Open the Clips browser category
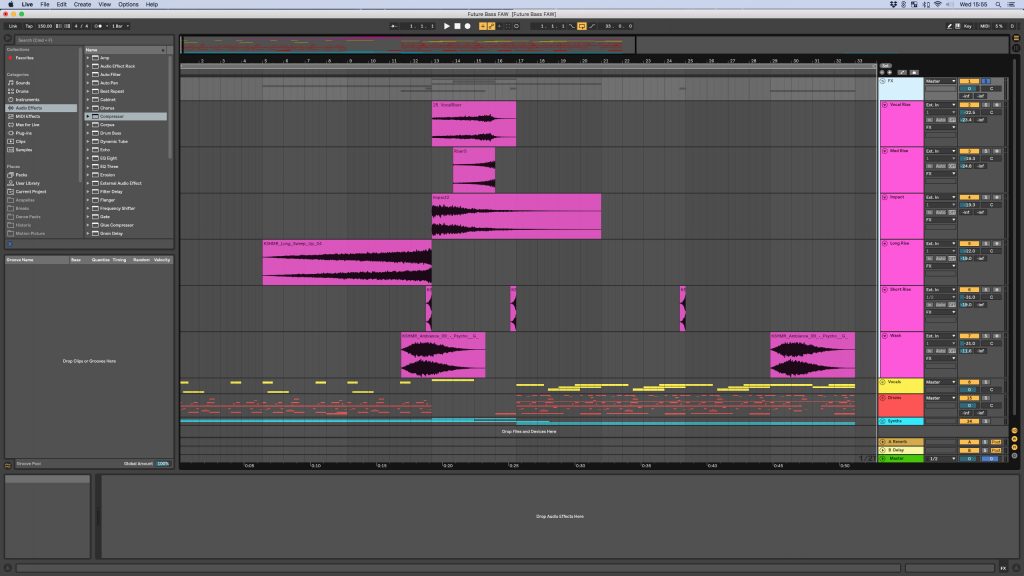The height and width of the screenshot is (576, 1024). tap(20, 141)
